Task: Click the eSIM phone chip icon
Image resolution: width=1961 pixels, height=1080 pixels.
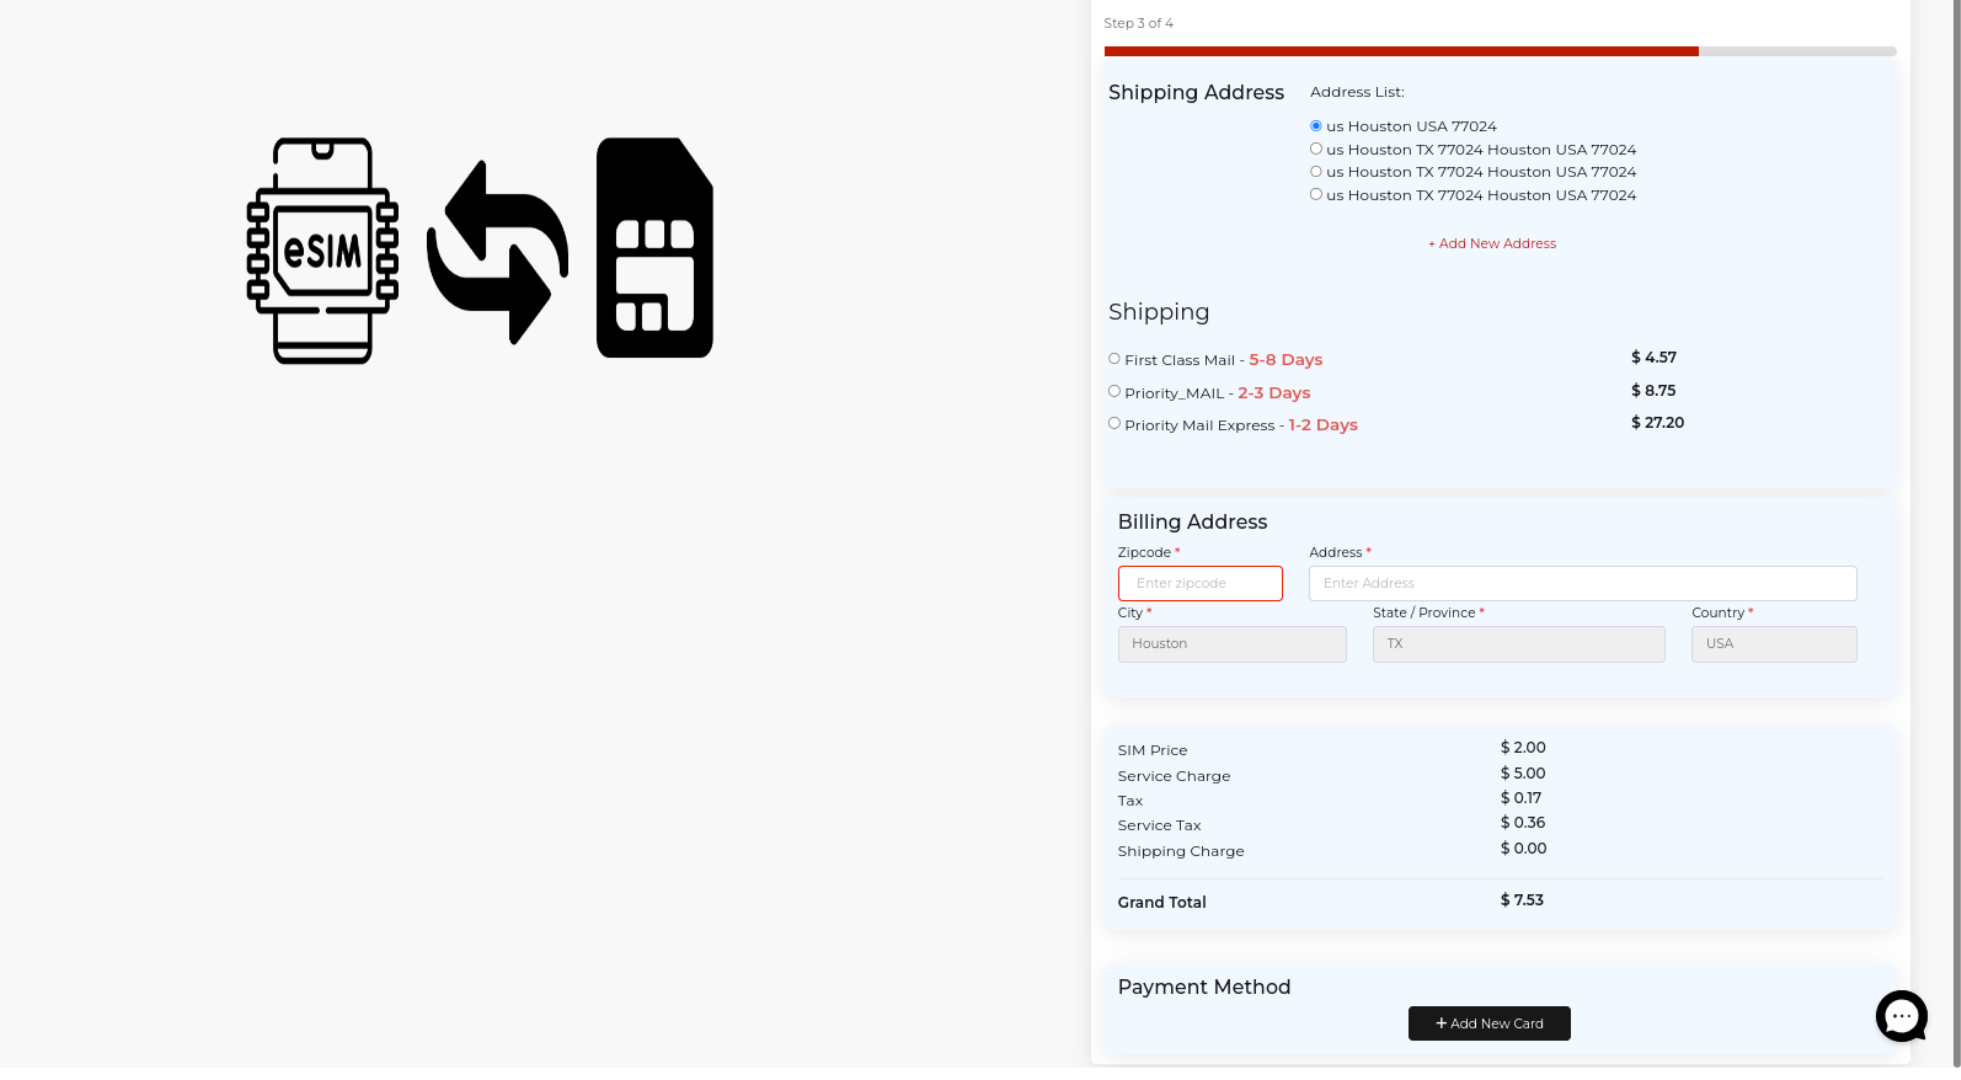Action: coord(322,250)
